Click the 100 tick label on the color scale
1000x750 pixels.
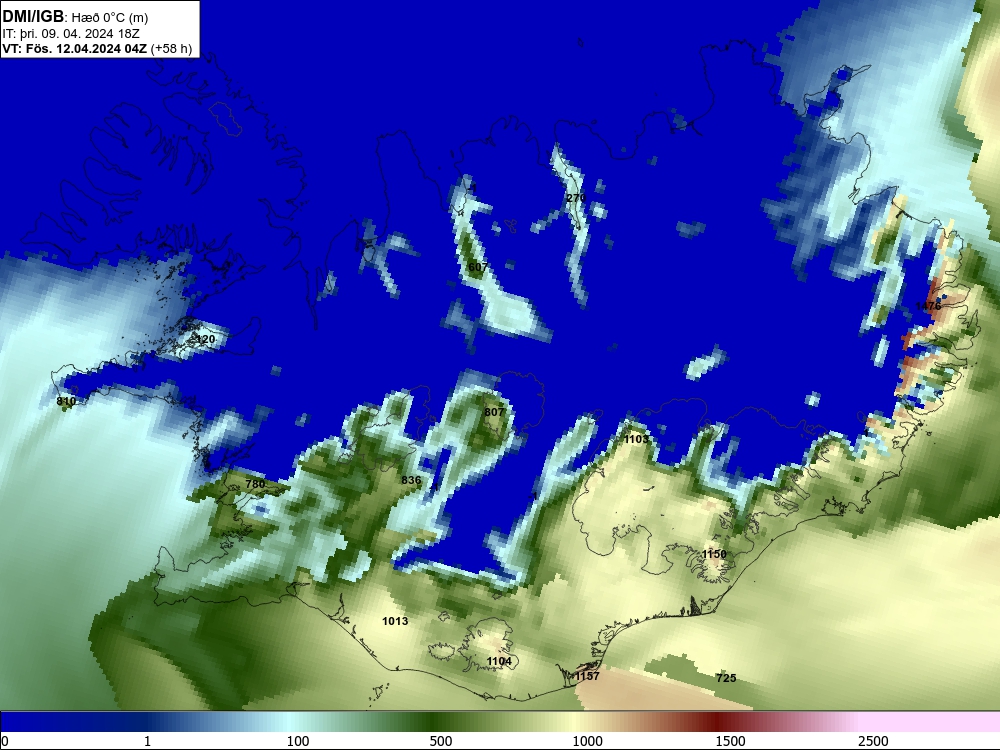pyautogui.click(x=298, y=741)
